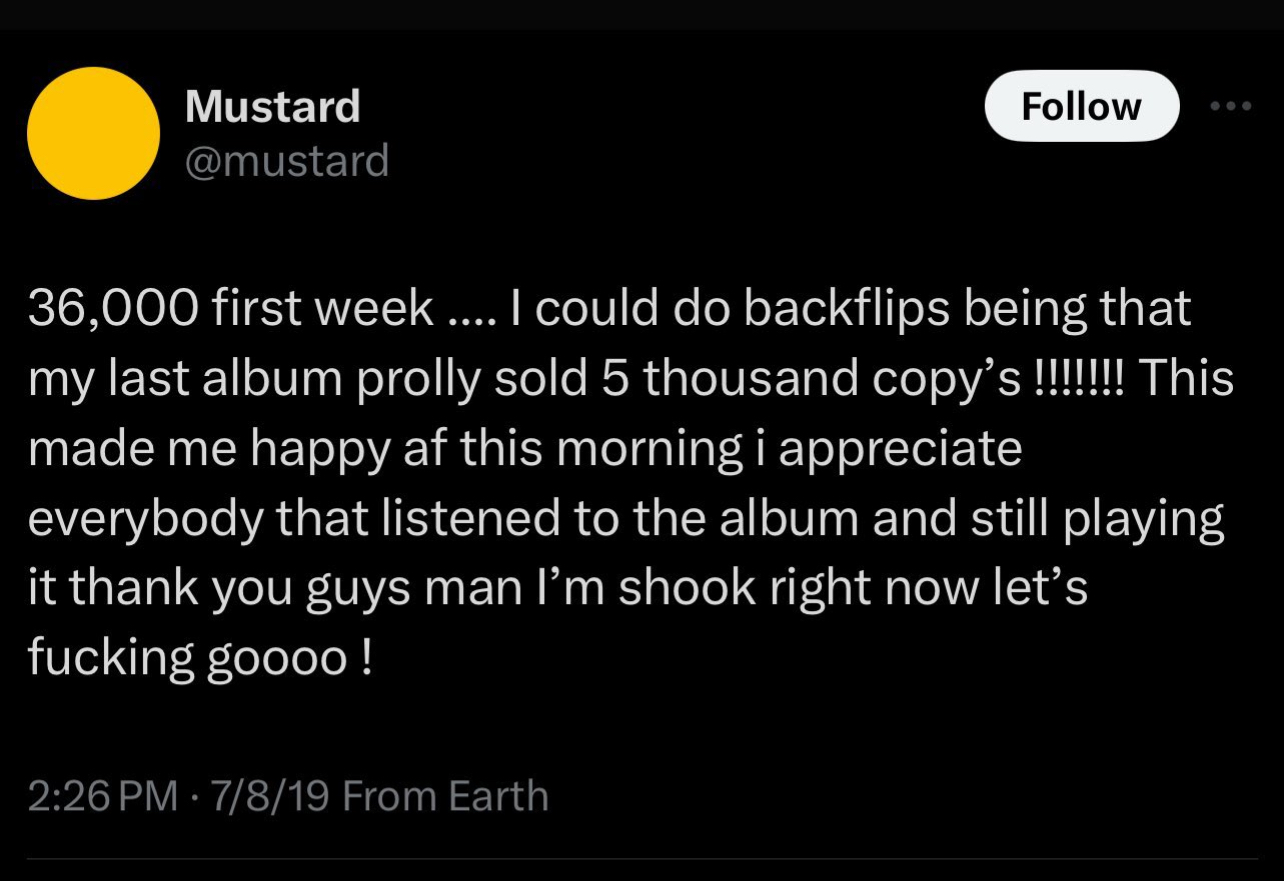Click the word "everybody" in the tweet
The width and height of the screenshot is (1284, 881).
[x=143, y=519]
